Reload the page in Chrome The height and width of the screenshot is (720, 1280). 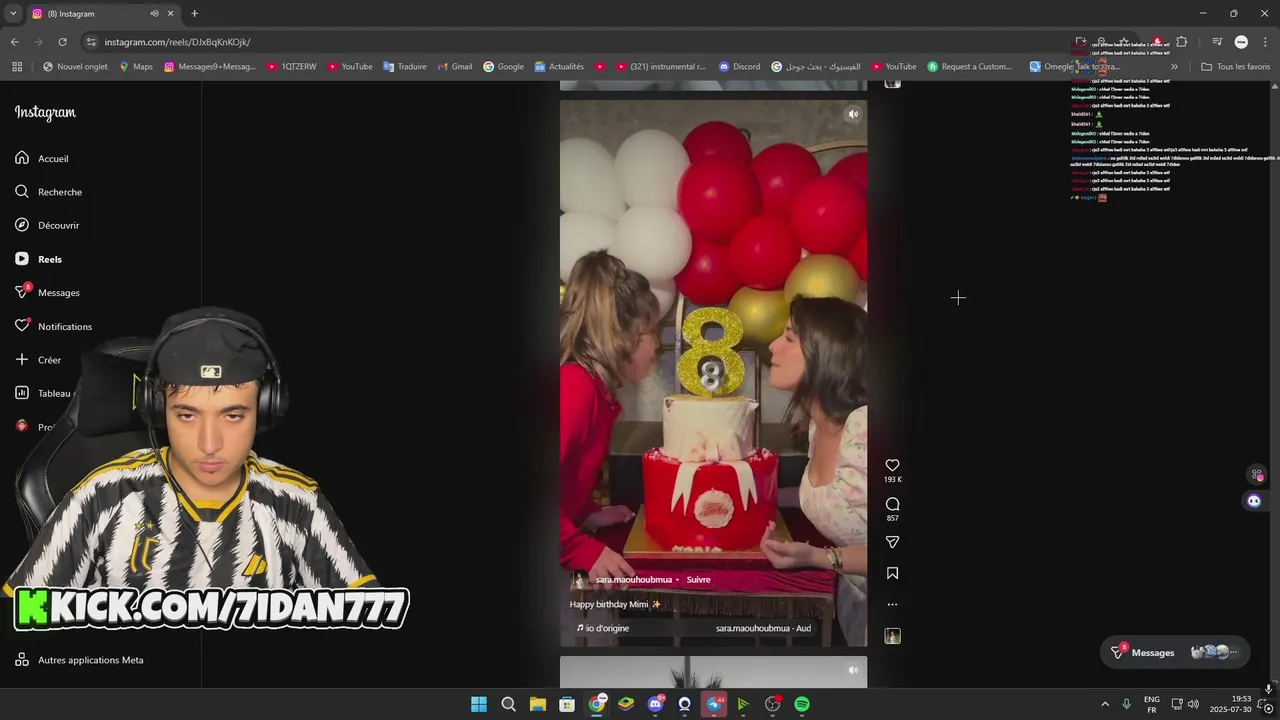click(x=62, y=42)
